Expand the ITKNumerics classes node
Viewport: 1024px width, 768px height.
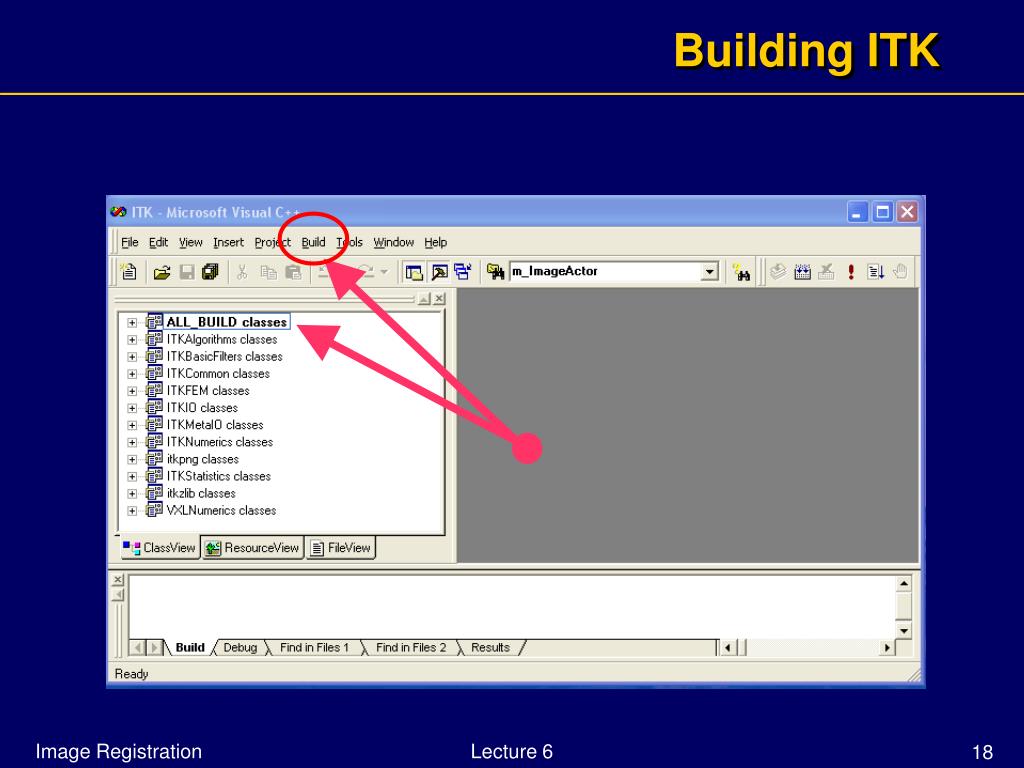click(132, 442)
